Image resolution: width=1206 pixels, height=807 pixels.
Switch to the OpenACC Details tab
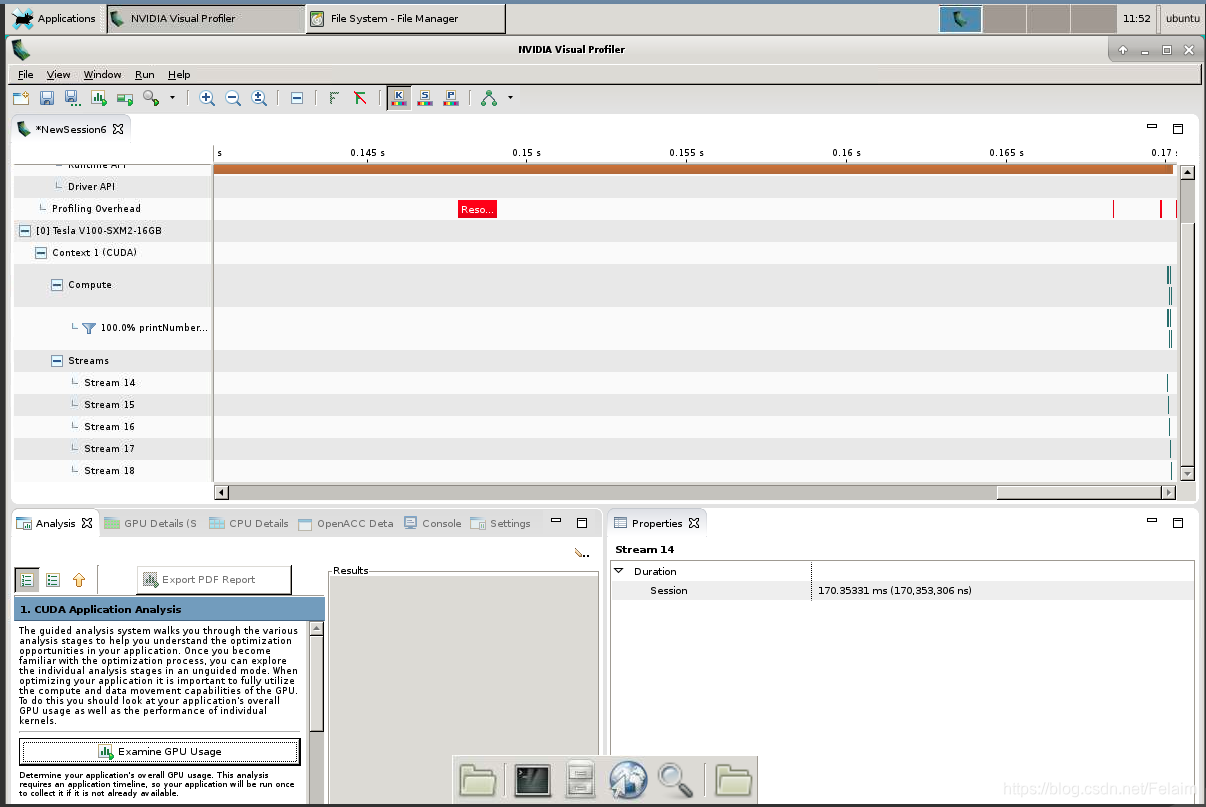point(345,523)
